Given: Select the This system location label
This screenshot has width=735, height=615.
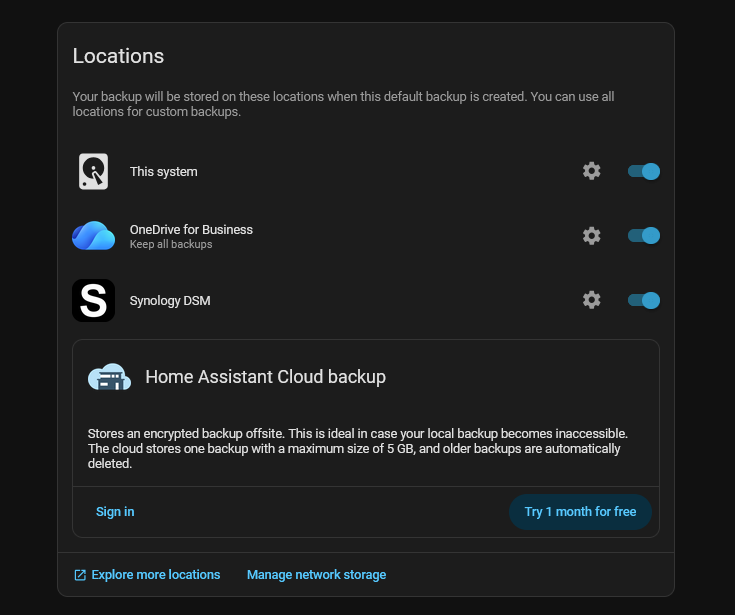Looking at the screenshot, I should (x=164, y=172).
